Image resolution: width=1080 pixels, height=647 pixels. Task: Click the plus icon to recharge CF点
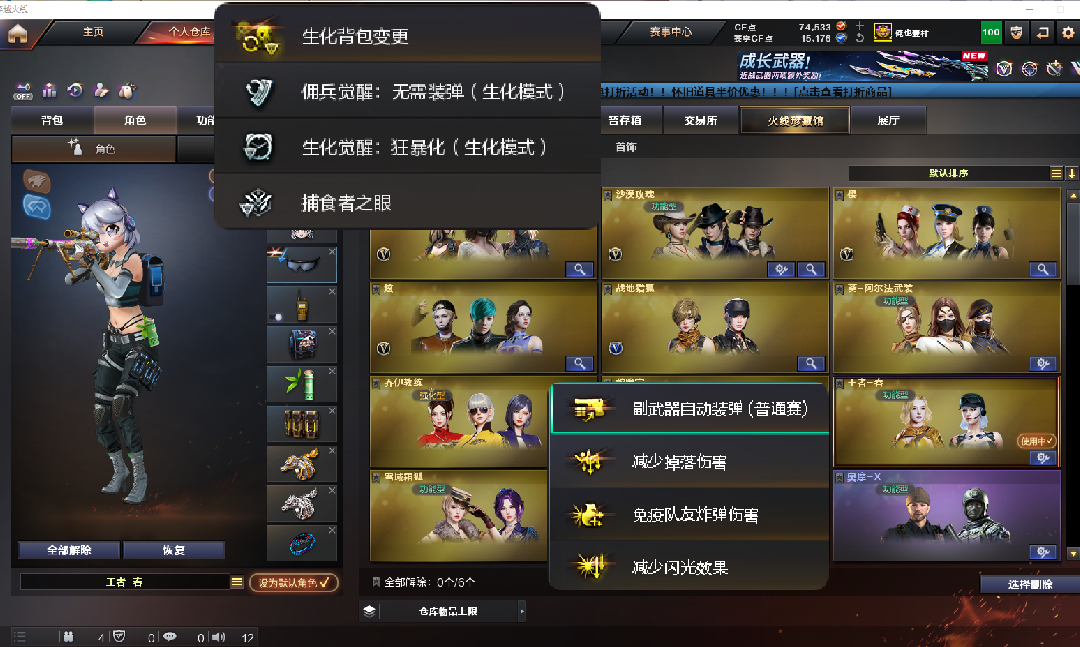pos(860,26)
